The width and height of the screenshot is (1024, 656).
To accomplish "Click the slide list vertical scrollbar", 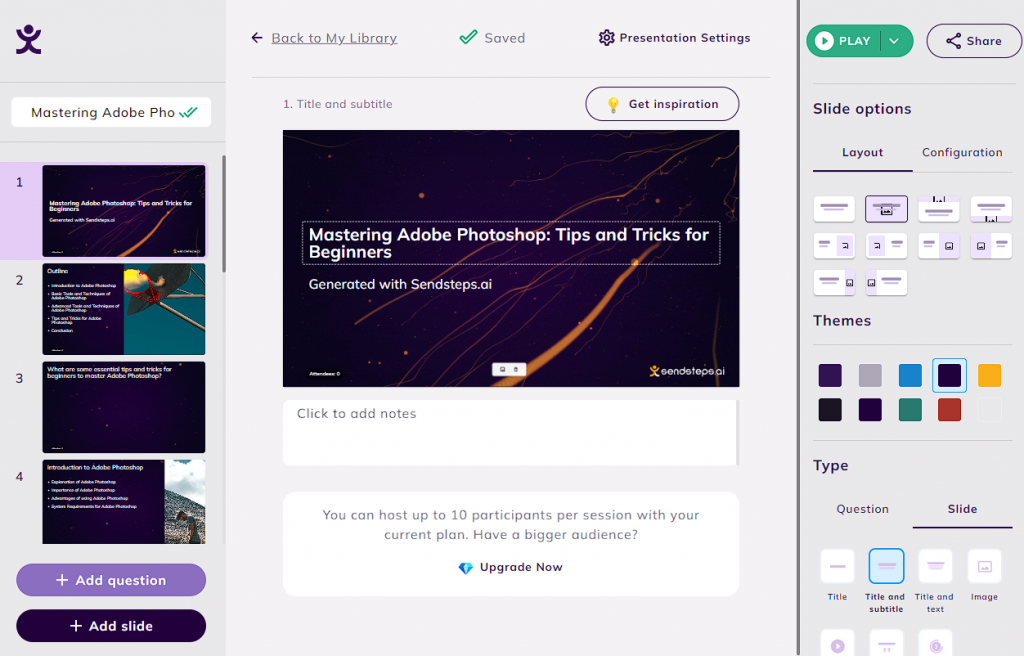I will (224, 214).
